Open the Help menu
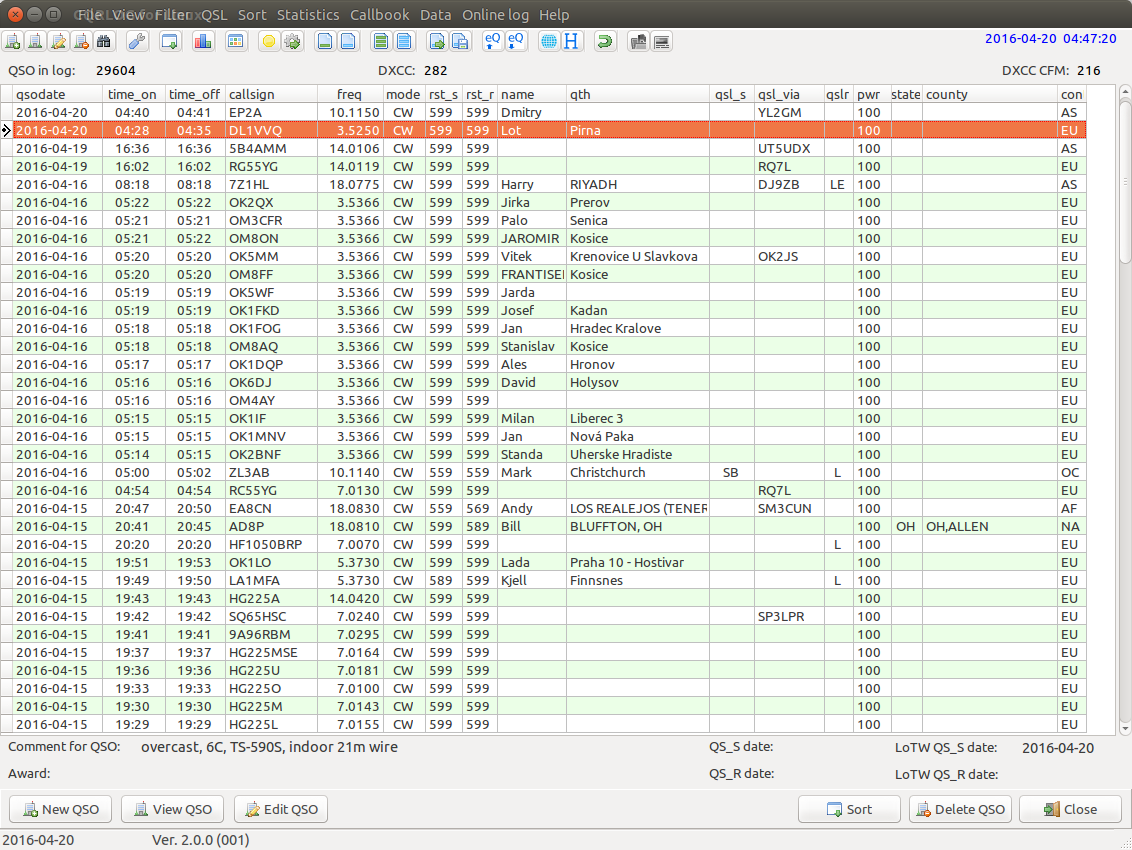1132x850 pixels. pos(554,14)
